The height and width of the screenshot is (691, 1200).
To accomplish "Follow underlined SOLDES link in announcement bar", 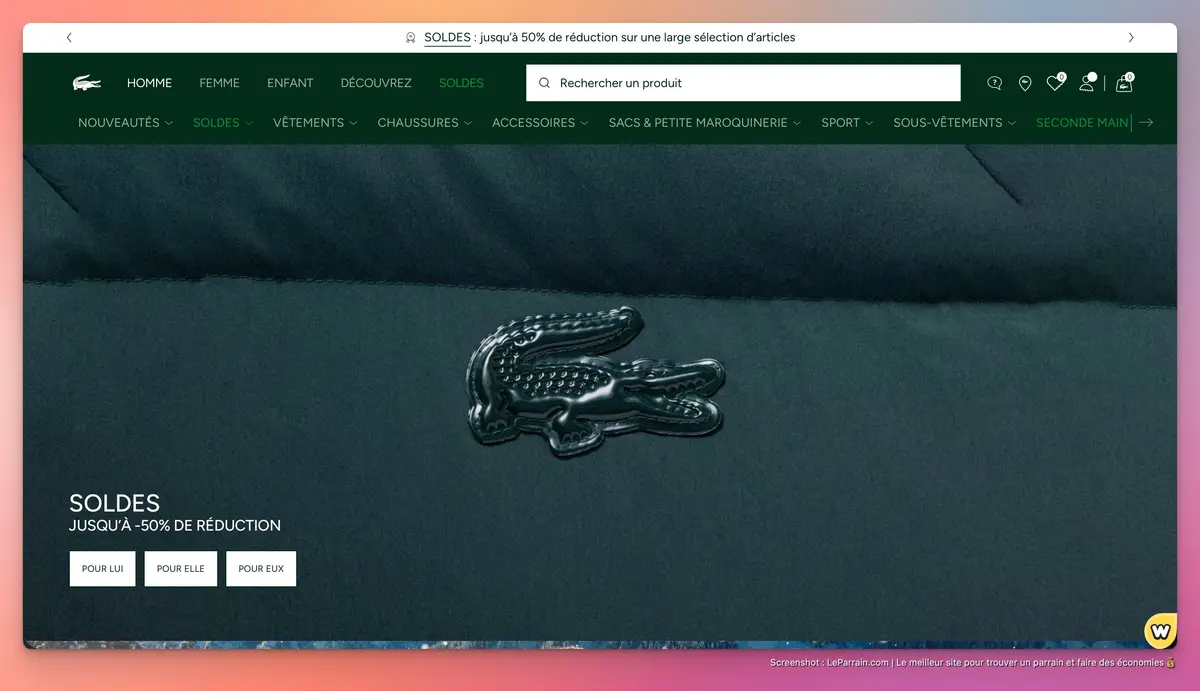I will click(447, 38).
